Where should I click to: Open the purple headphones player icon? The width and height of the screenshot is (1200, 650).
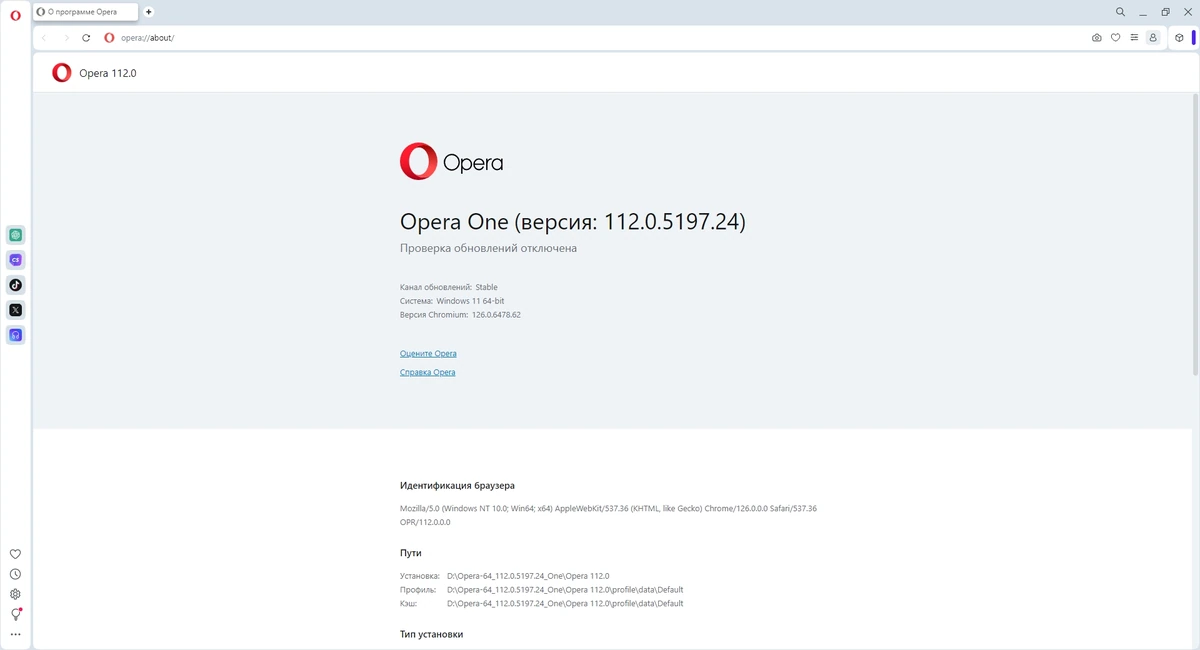click(x=16, y=335)
